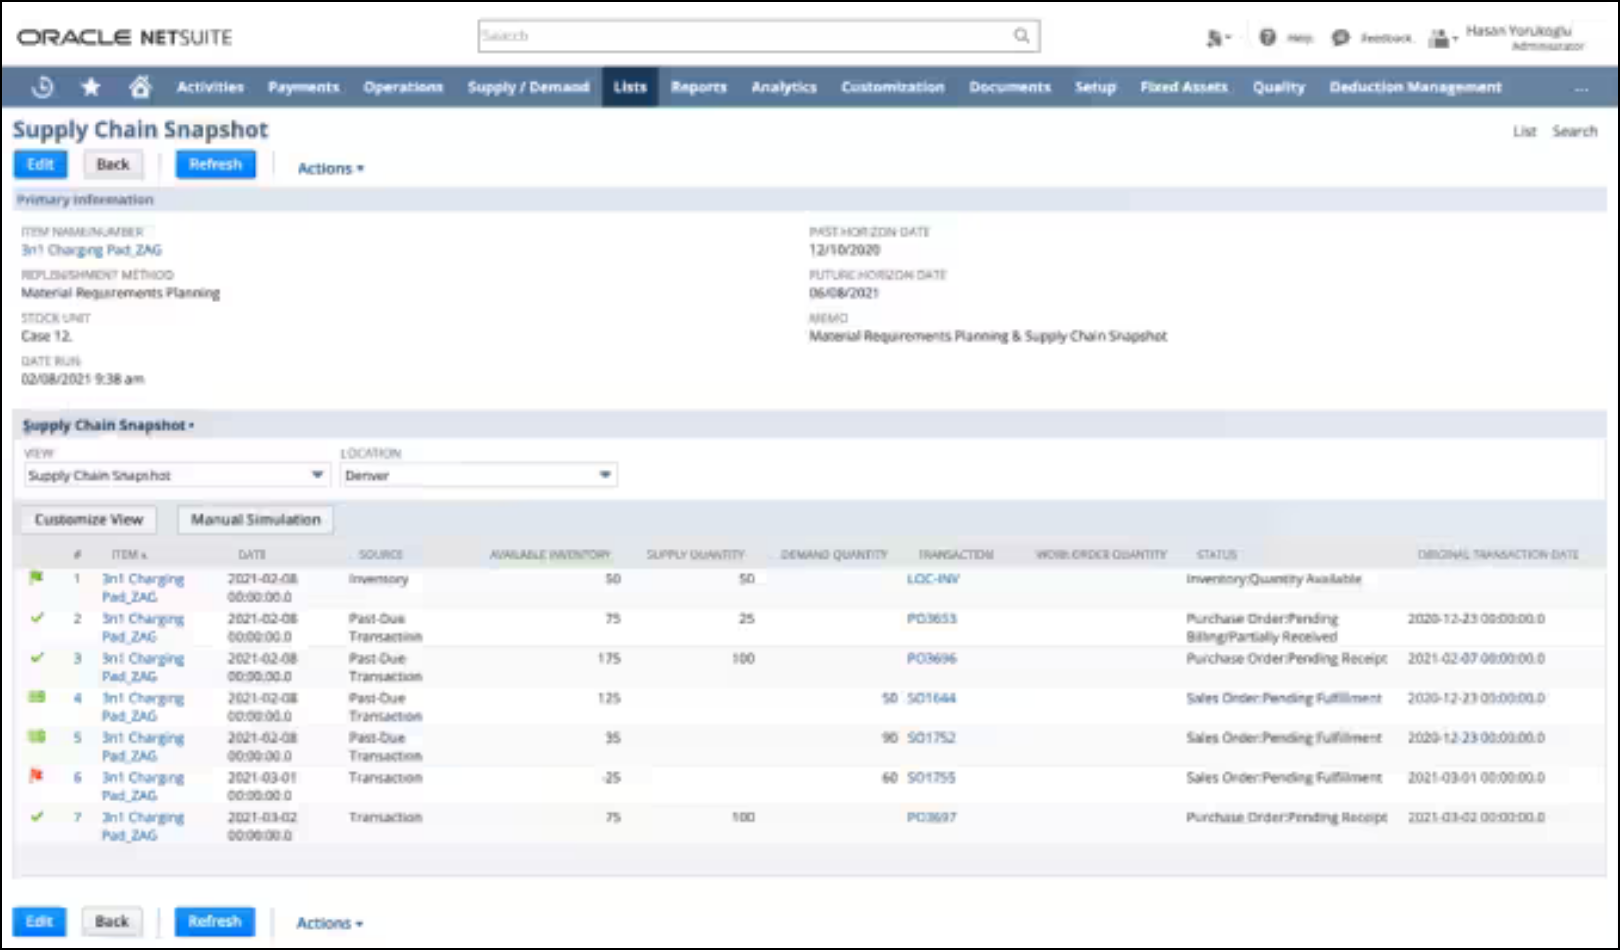Click the top Refresh button
The image size is (1620, 950).
click(x=216, y=164)
